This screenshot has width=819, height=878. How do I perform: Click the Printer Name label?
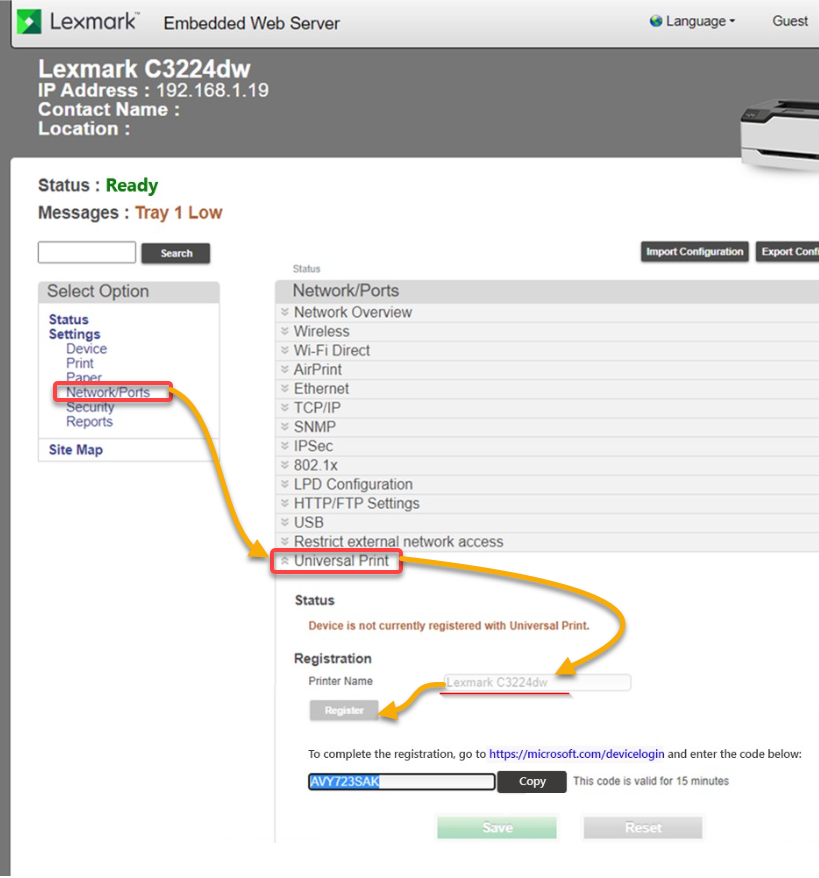[x=340, y=681]
